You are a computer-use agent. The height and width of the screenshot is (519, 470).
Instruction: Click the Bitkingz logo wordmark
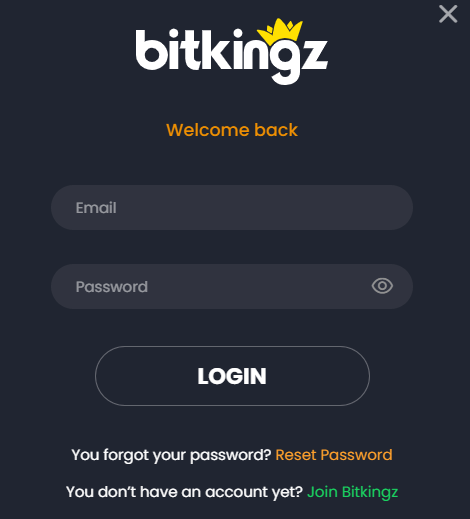(232, 52)
